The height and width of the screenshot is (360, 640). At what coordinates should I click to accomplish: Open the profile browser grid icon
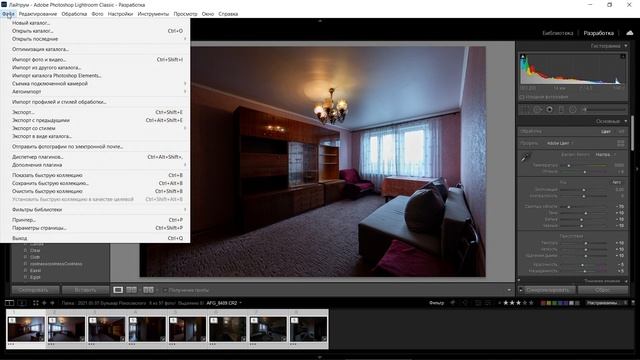point(620,143)
